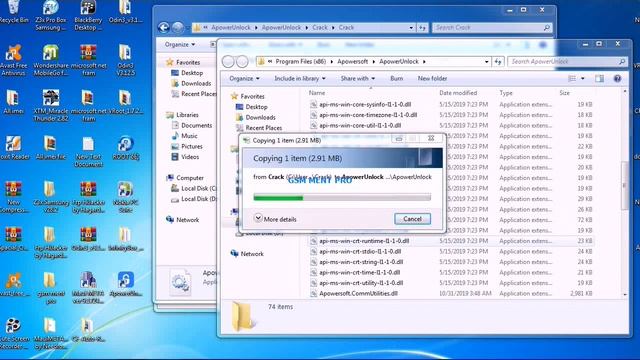Sort by Type column header
Viewport: 640px width, 360px height.
click(506, 93)
